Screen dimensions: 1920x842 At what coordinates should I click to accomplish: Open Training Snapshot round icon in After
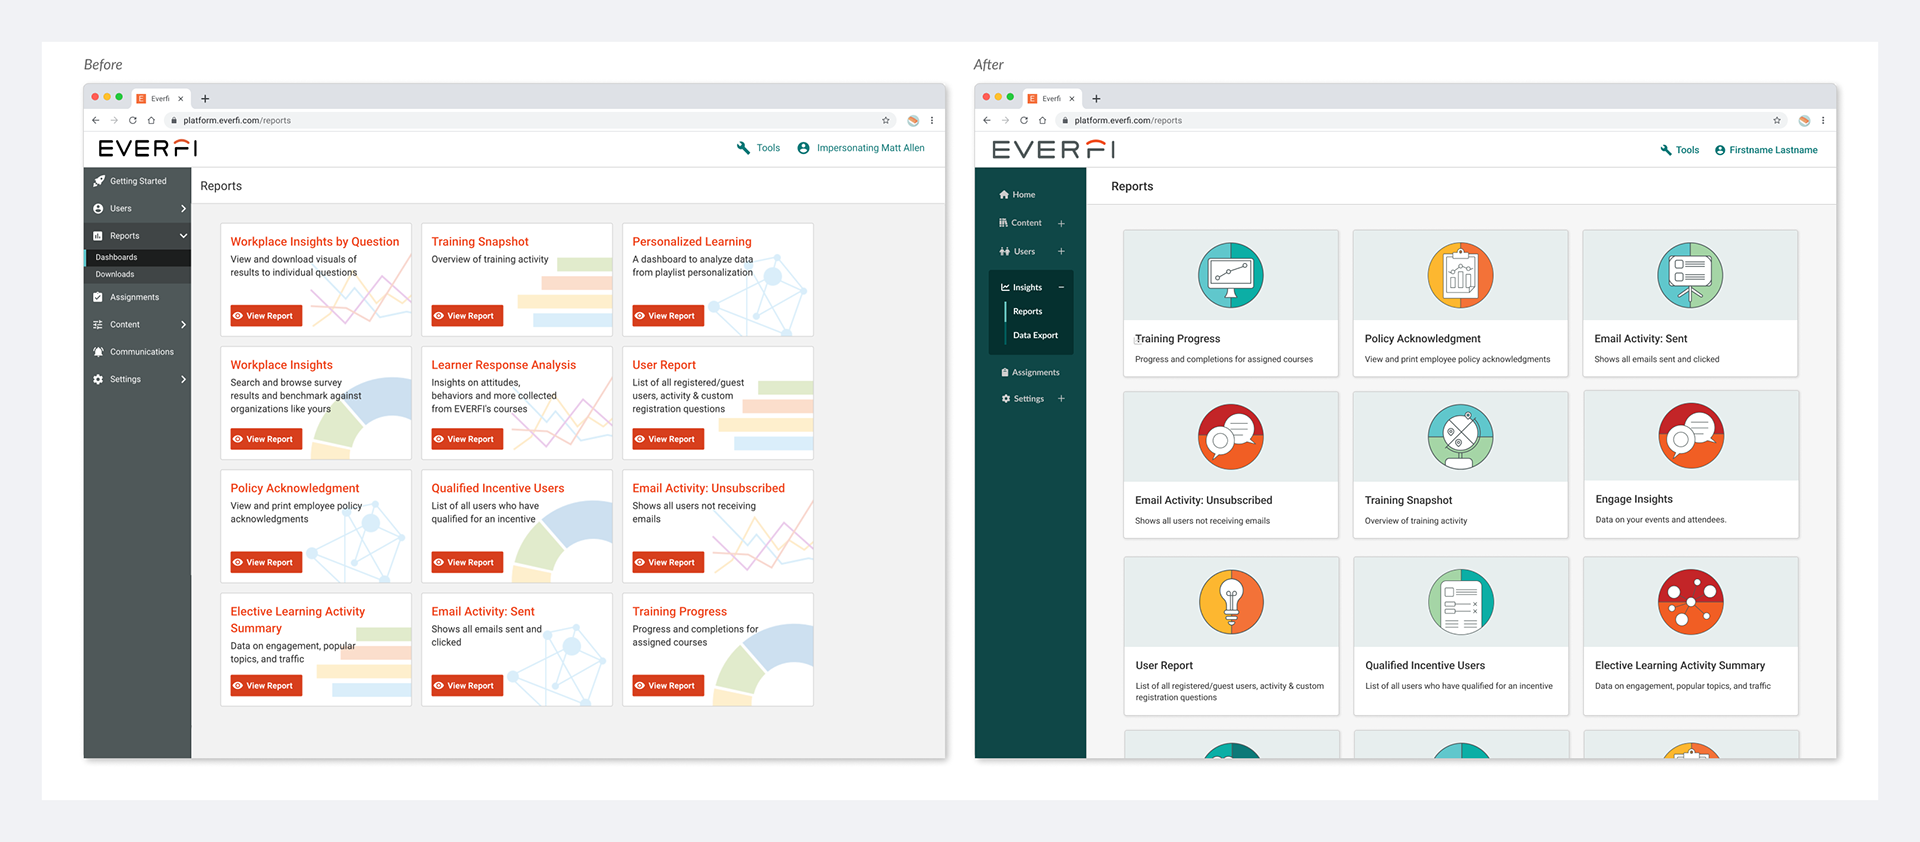click(x=1461, y=437)
